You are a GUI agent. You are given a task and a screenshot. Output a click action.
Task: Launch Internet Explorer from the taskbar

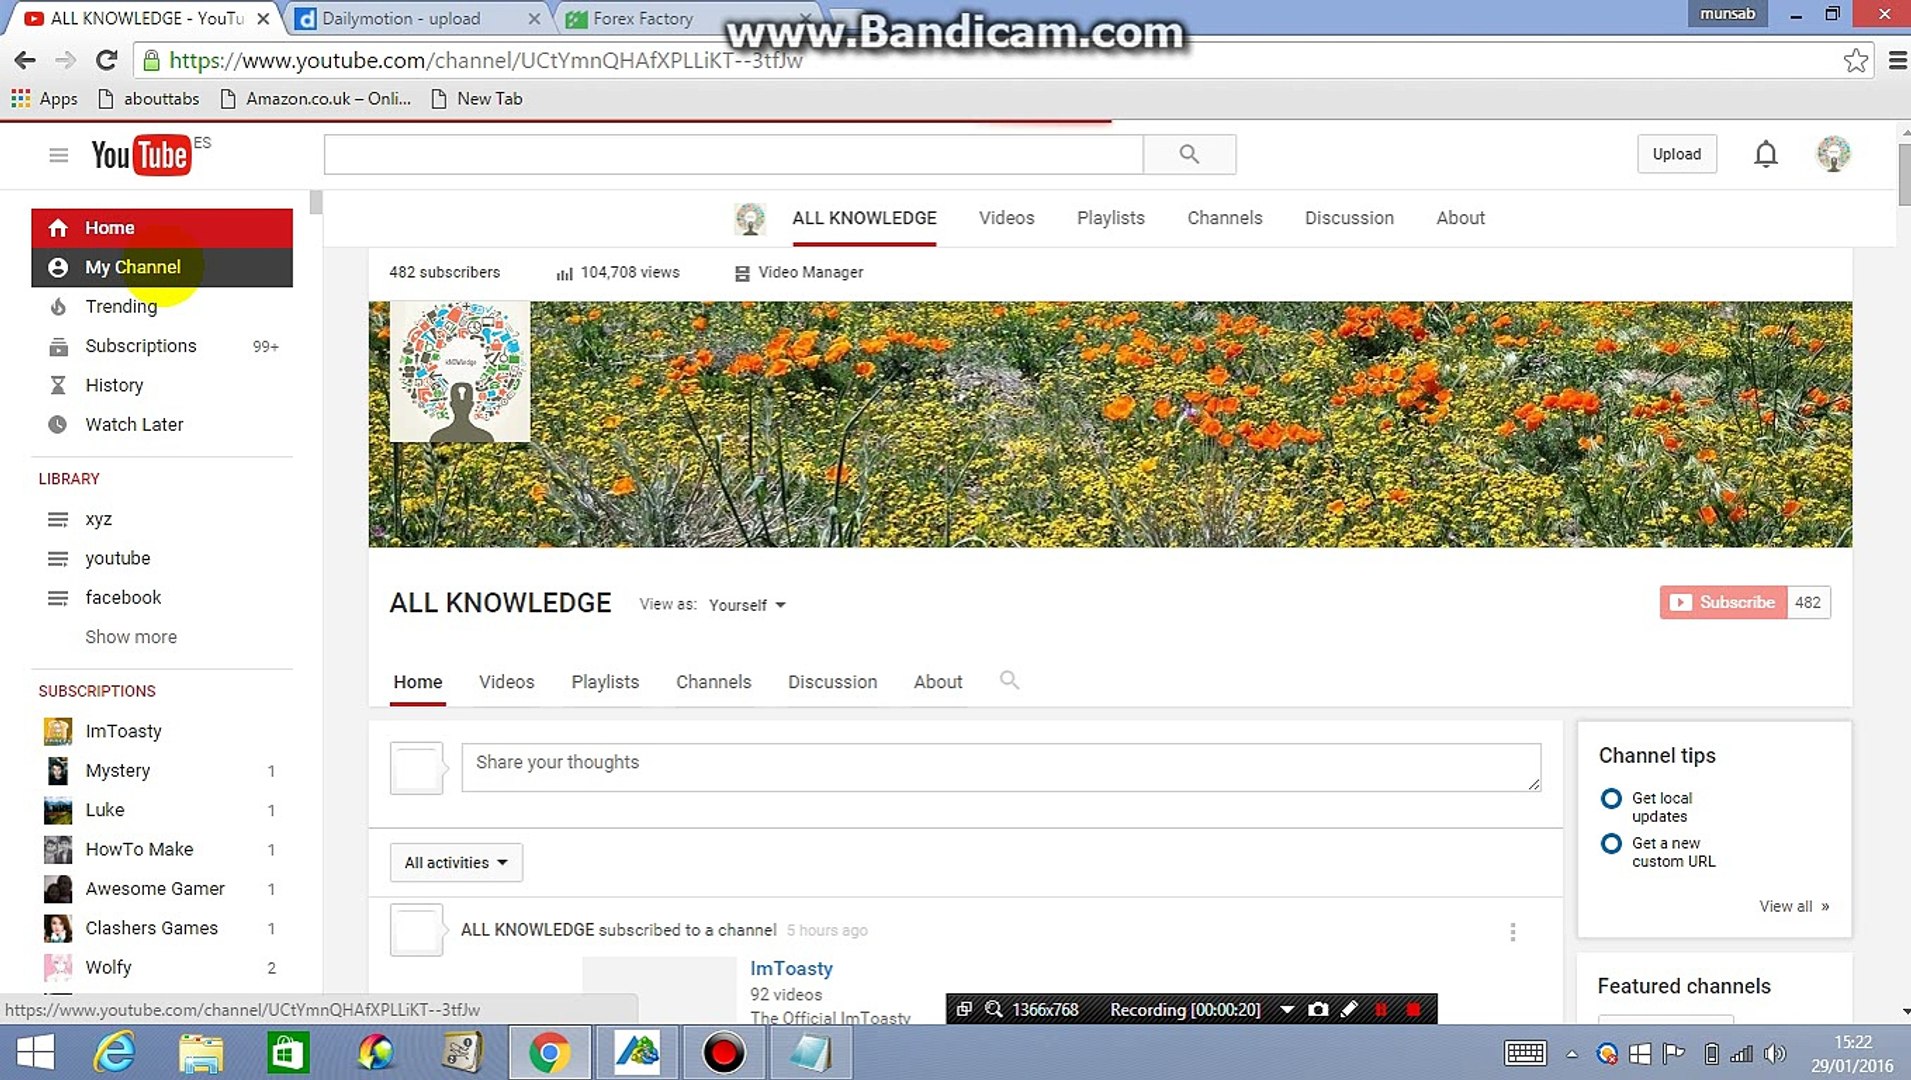tap(114, 1053)
